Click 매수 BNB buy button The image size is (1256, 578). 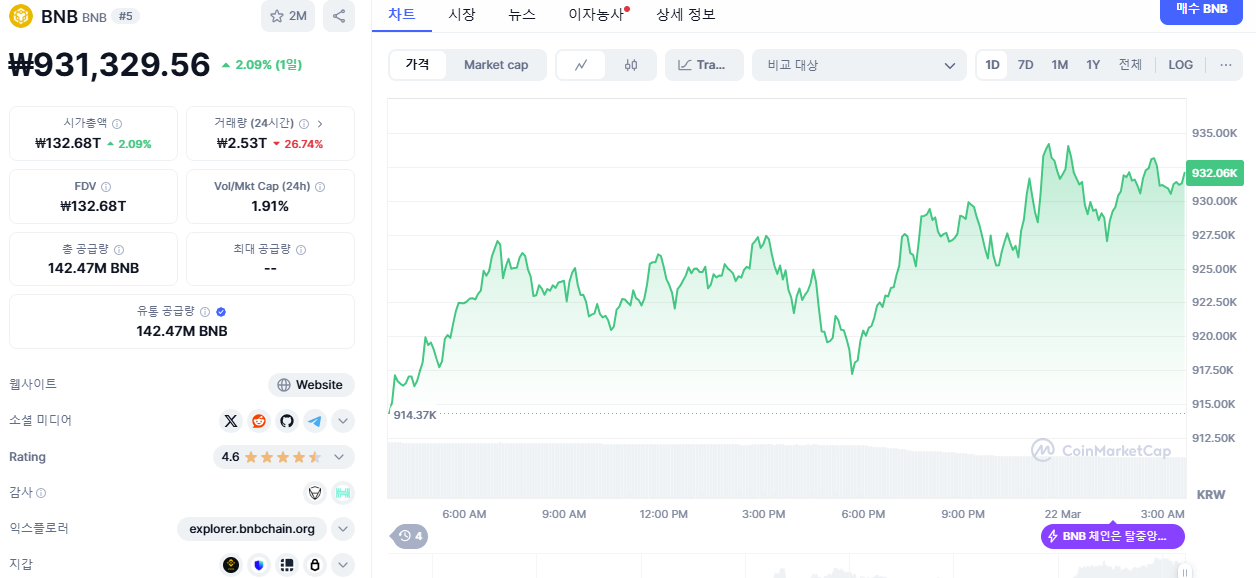(x=1201, y=10)
